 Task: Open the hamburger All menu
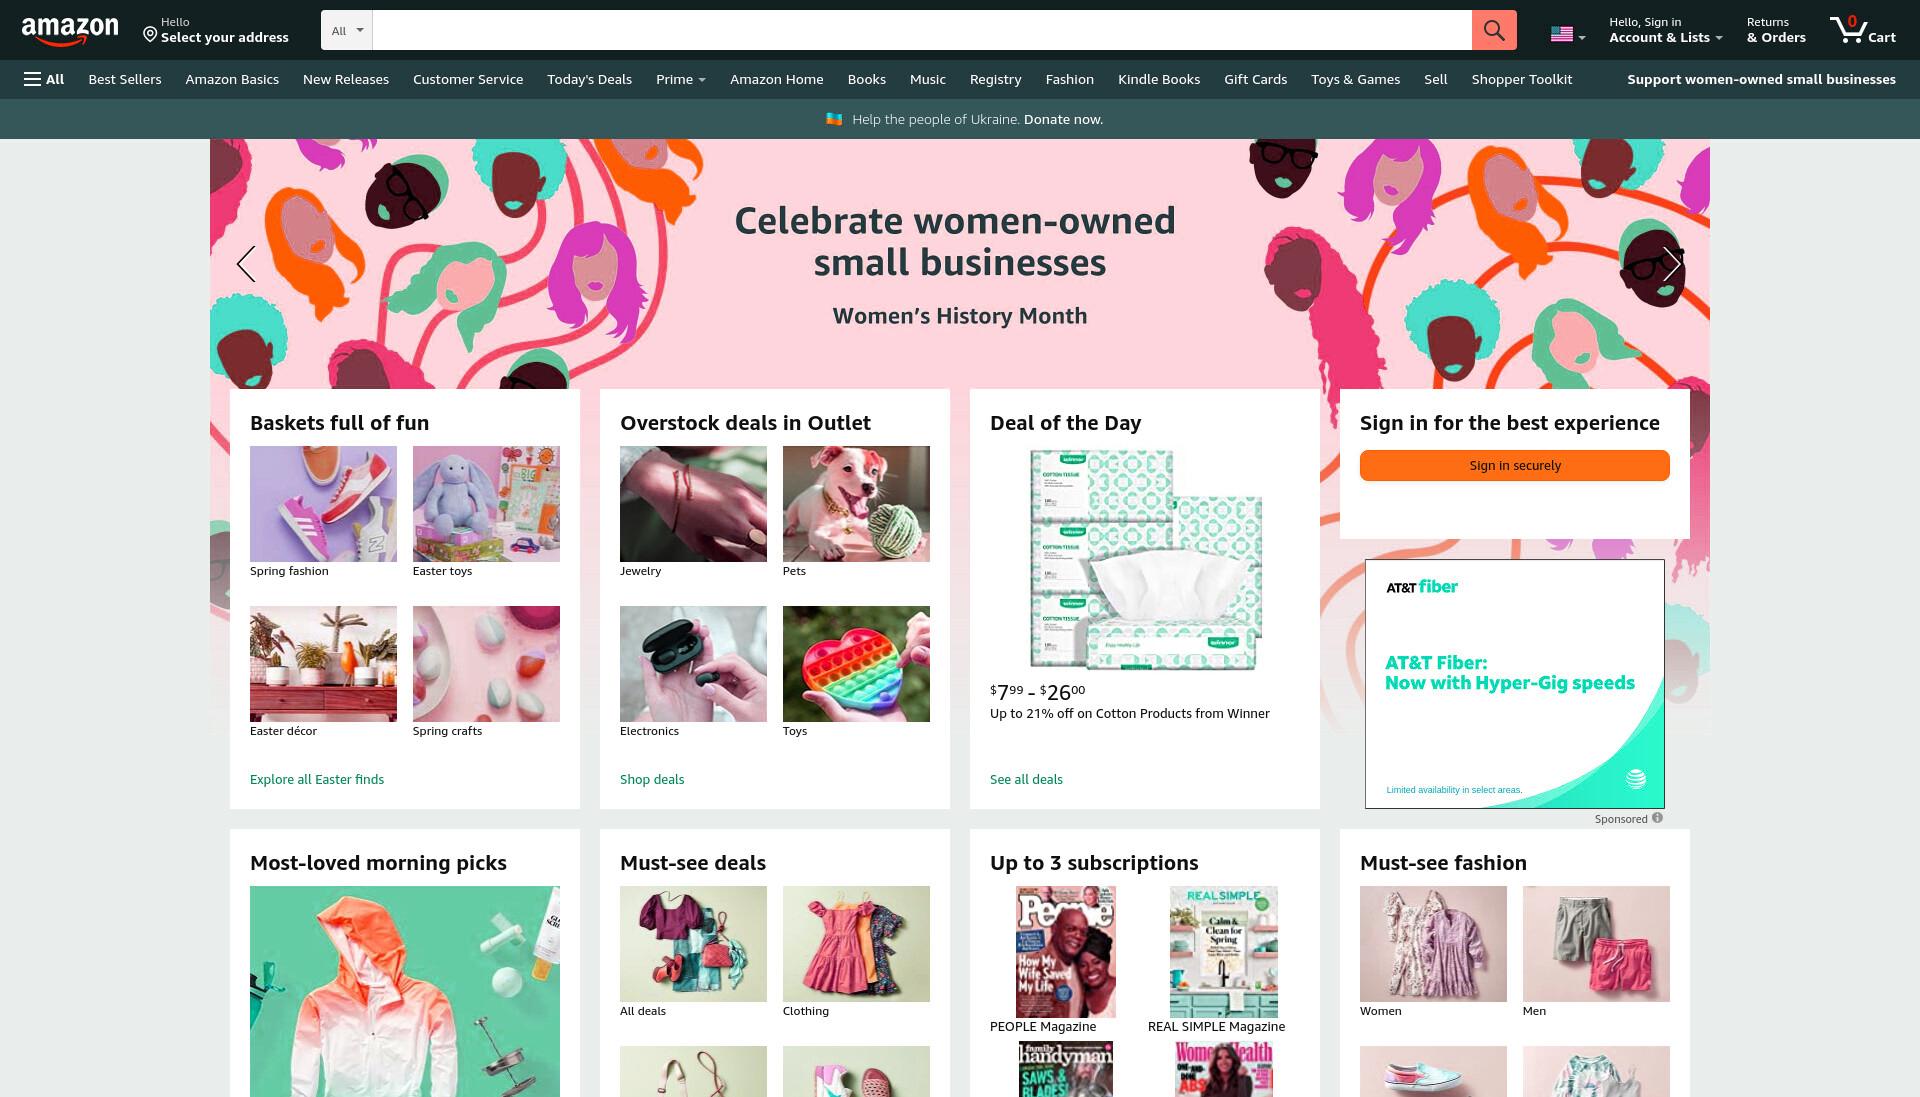click(x=44, y=79)
